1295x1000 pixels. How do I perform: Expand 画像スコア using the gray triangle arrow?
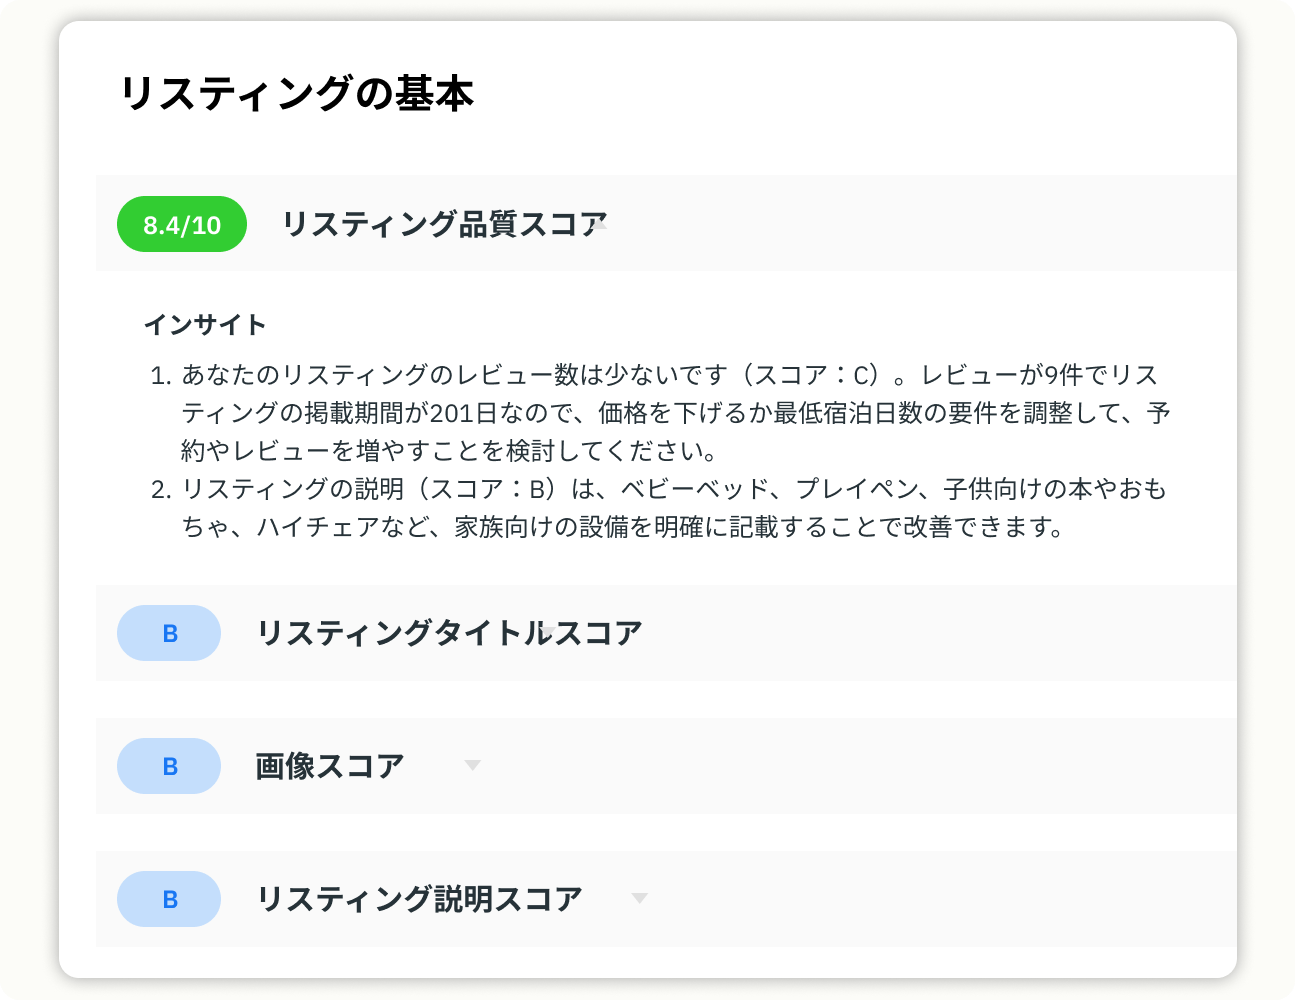[x=473, y=765]
